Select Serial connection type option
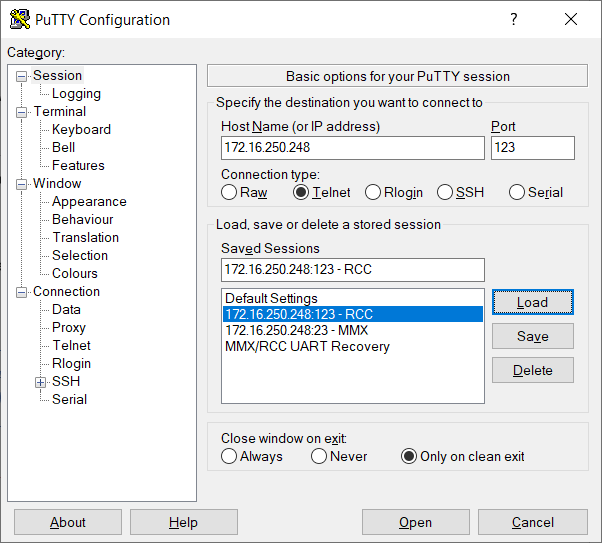The width and height of the screenshot is (602, 543). click(x=517, y=192)
